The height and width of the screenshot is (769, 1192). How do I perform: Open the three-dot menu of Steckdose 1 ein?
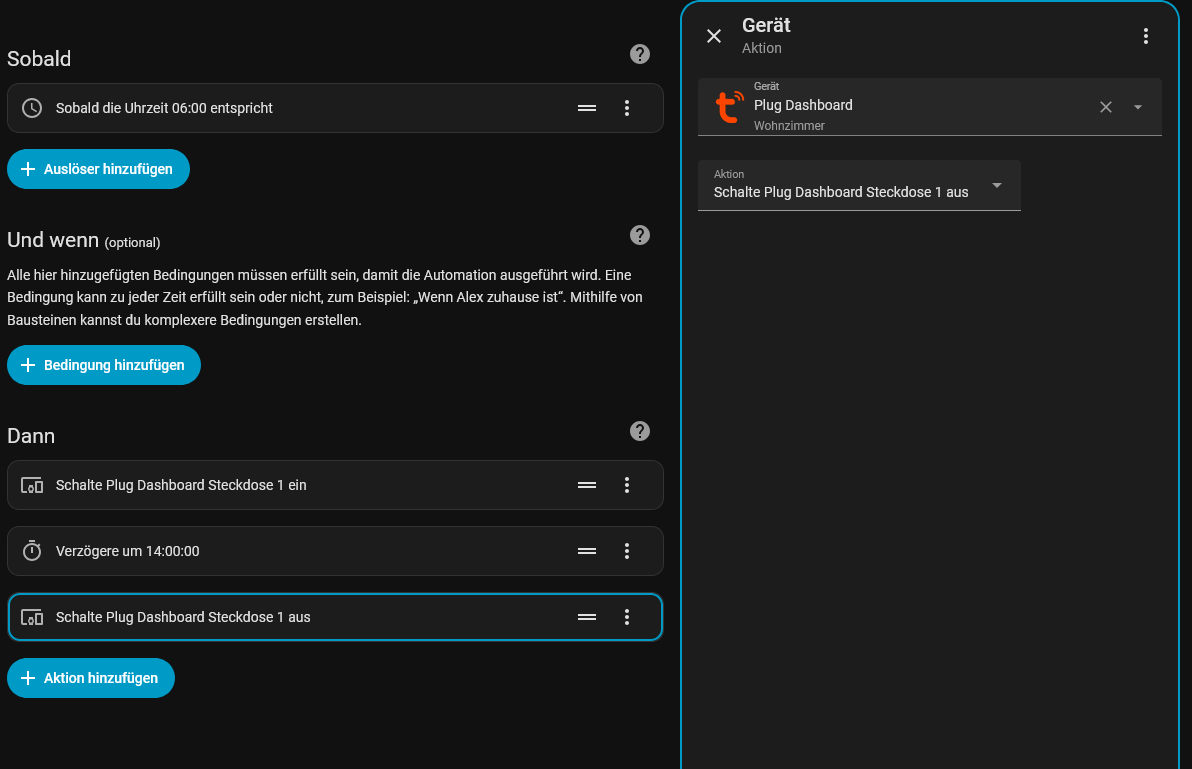coord(627,485)
